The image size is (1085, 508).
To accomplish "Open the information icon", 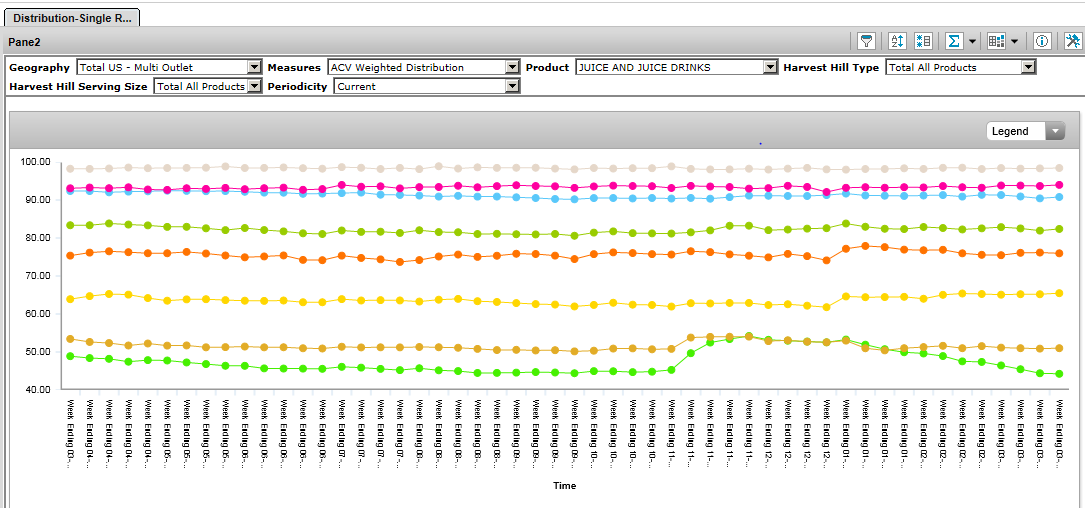I will click(1041, 41).
